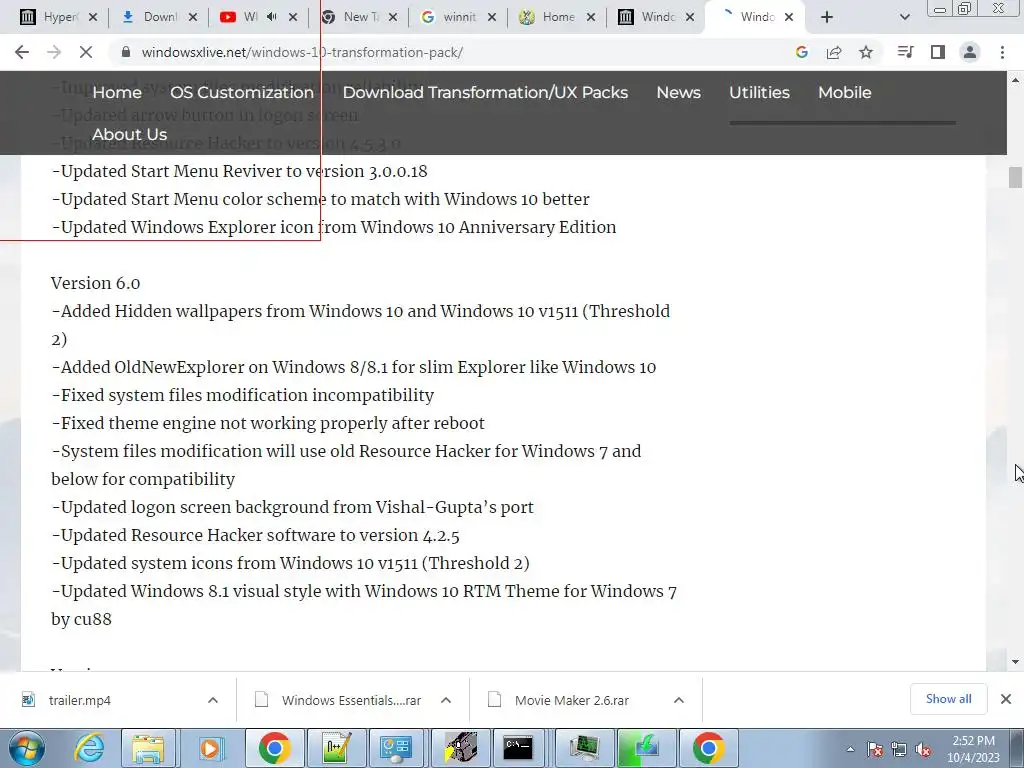Screen dimensions: 1024x768
Task: Click the forward navigation arrow
Action: (x=54, y=52)
